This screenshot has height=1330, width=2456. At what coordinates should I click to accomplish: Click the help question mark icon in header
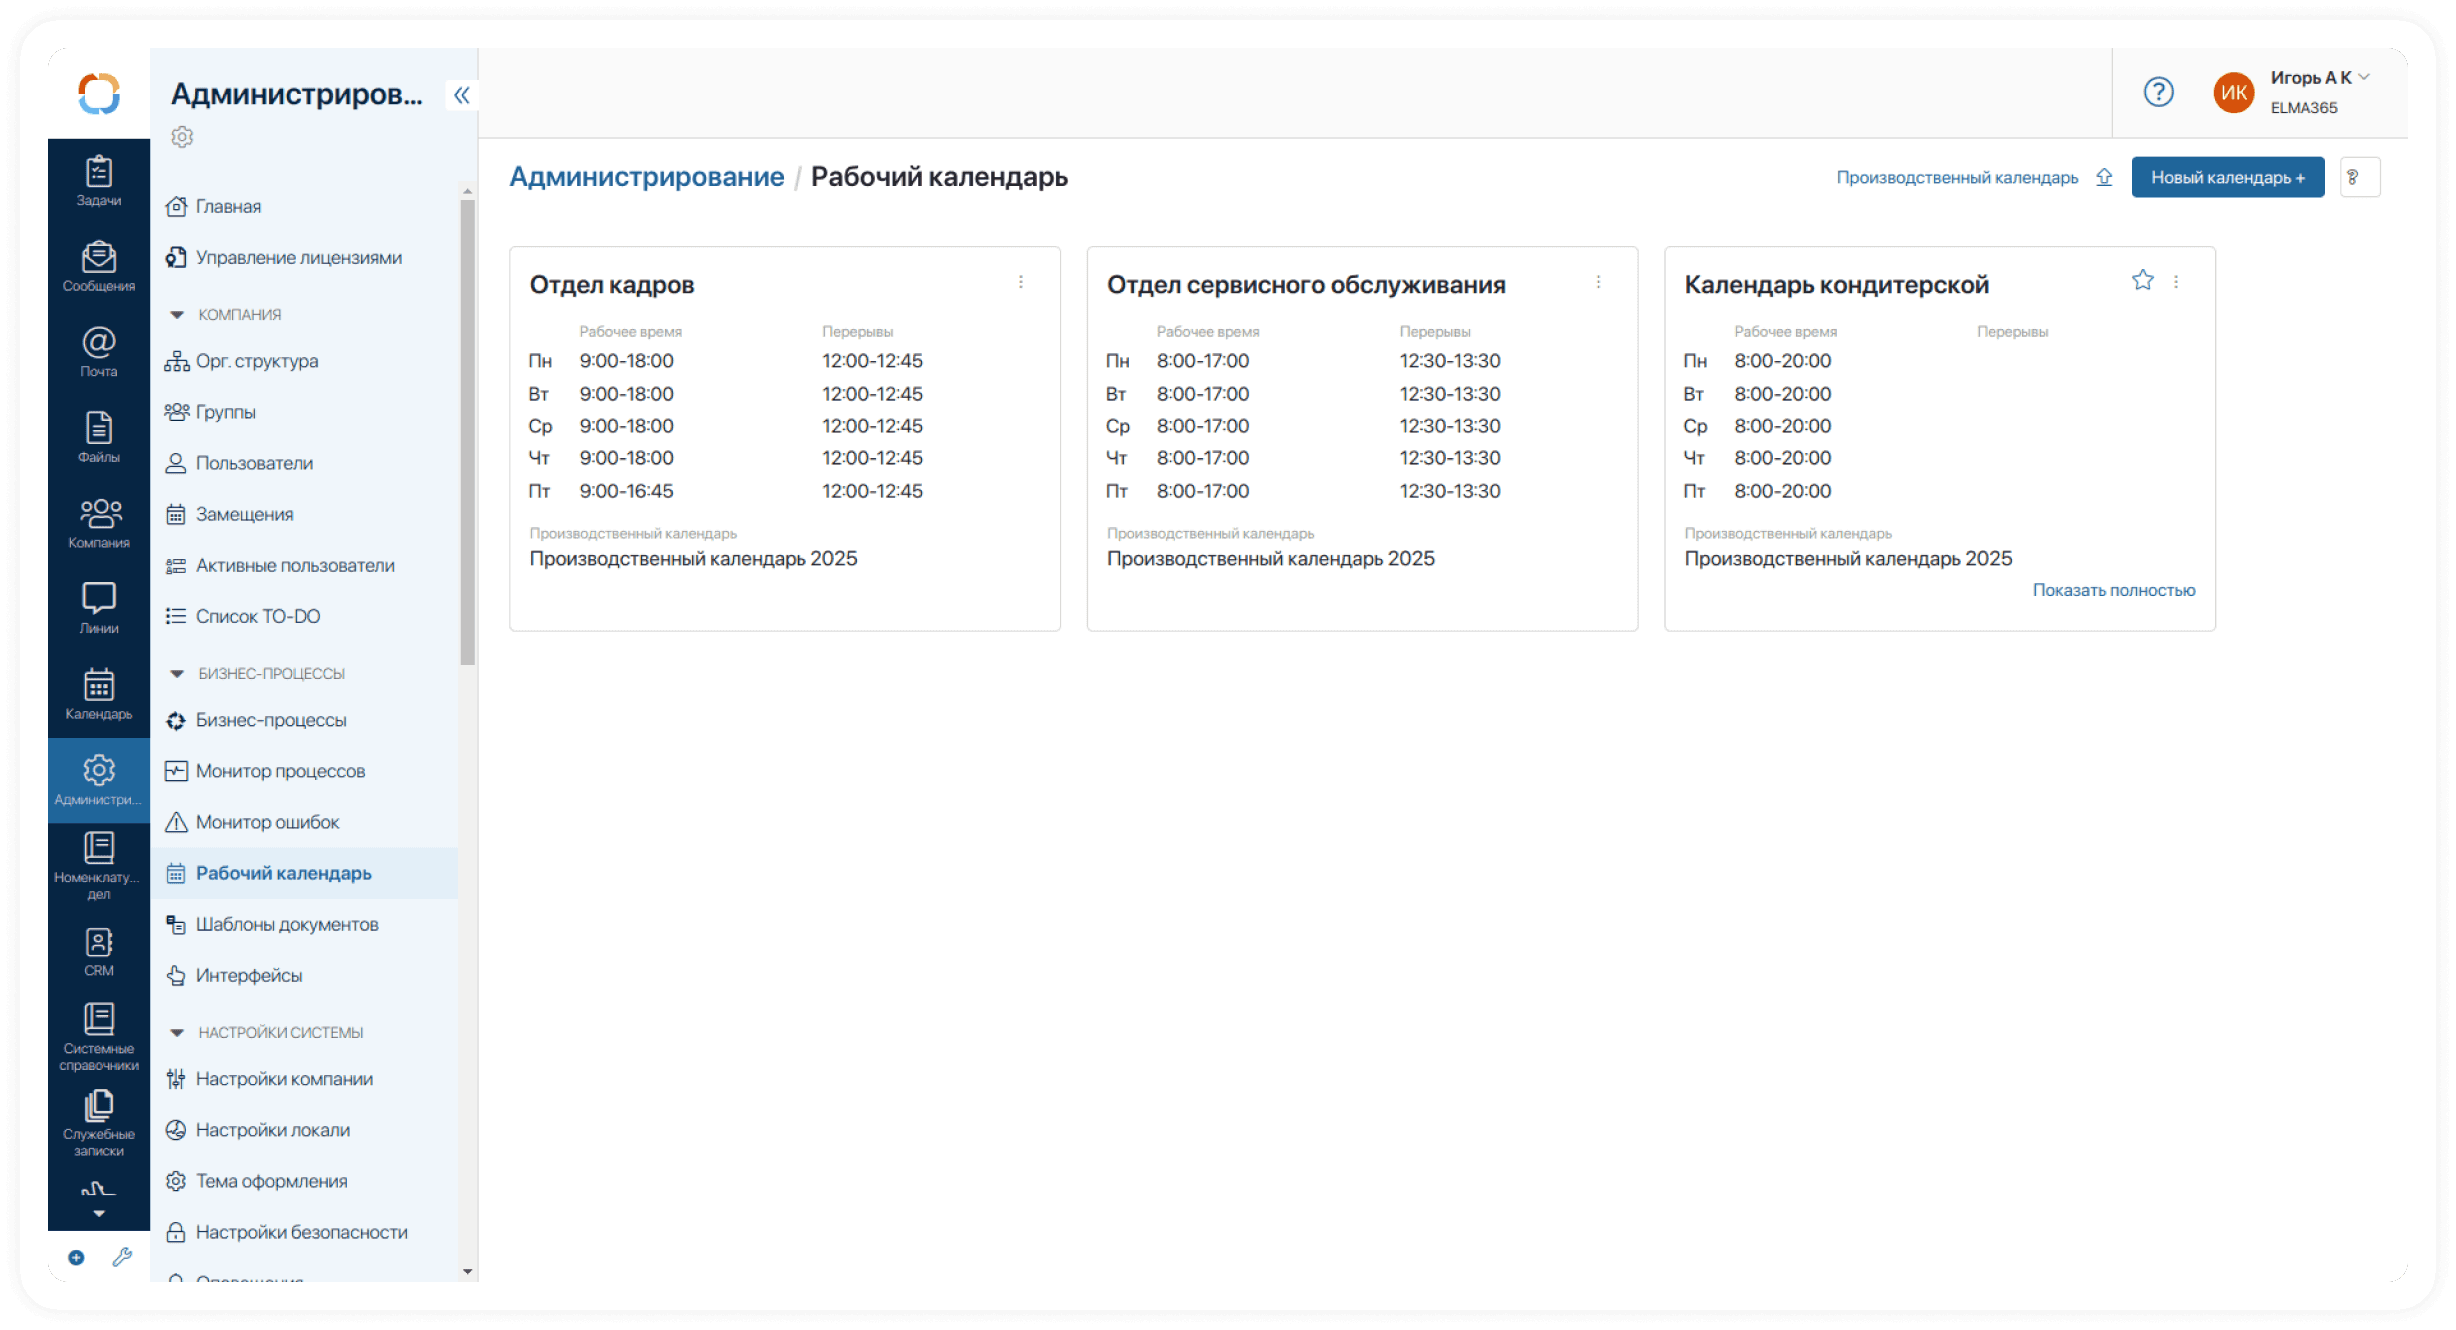tap(2158, 92)
